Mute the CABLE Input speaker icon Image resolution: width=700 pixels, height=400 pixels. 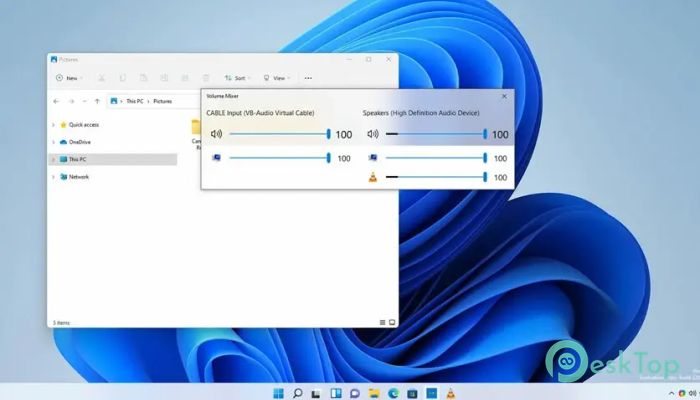point(215,134)
